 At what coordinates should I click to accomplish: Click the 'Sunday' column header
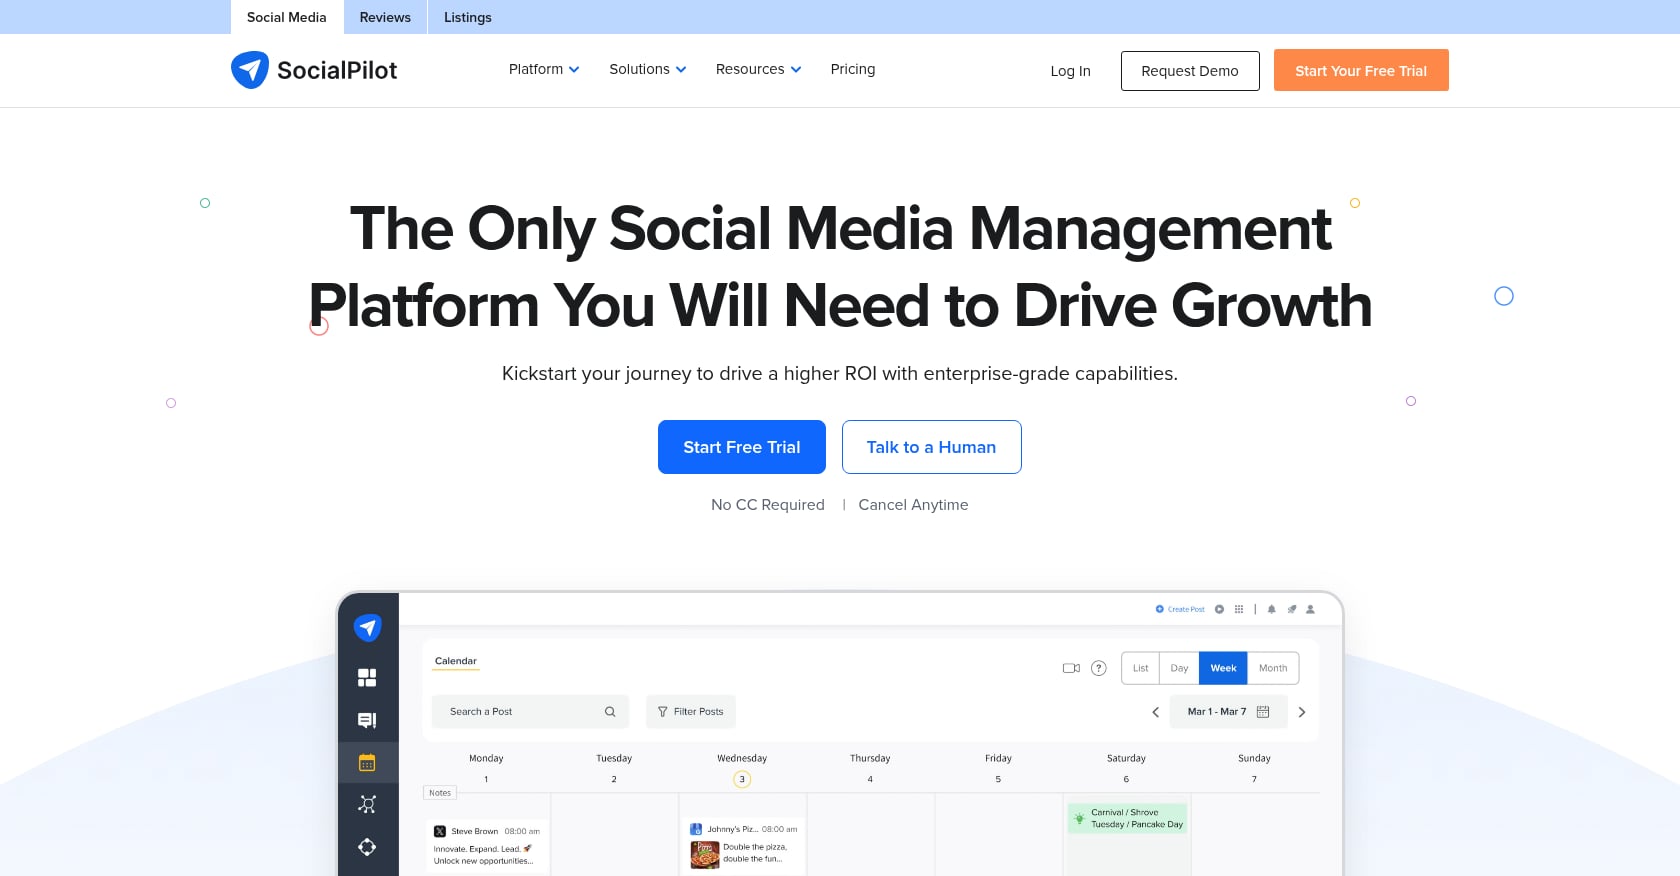[1254, 758]
